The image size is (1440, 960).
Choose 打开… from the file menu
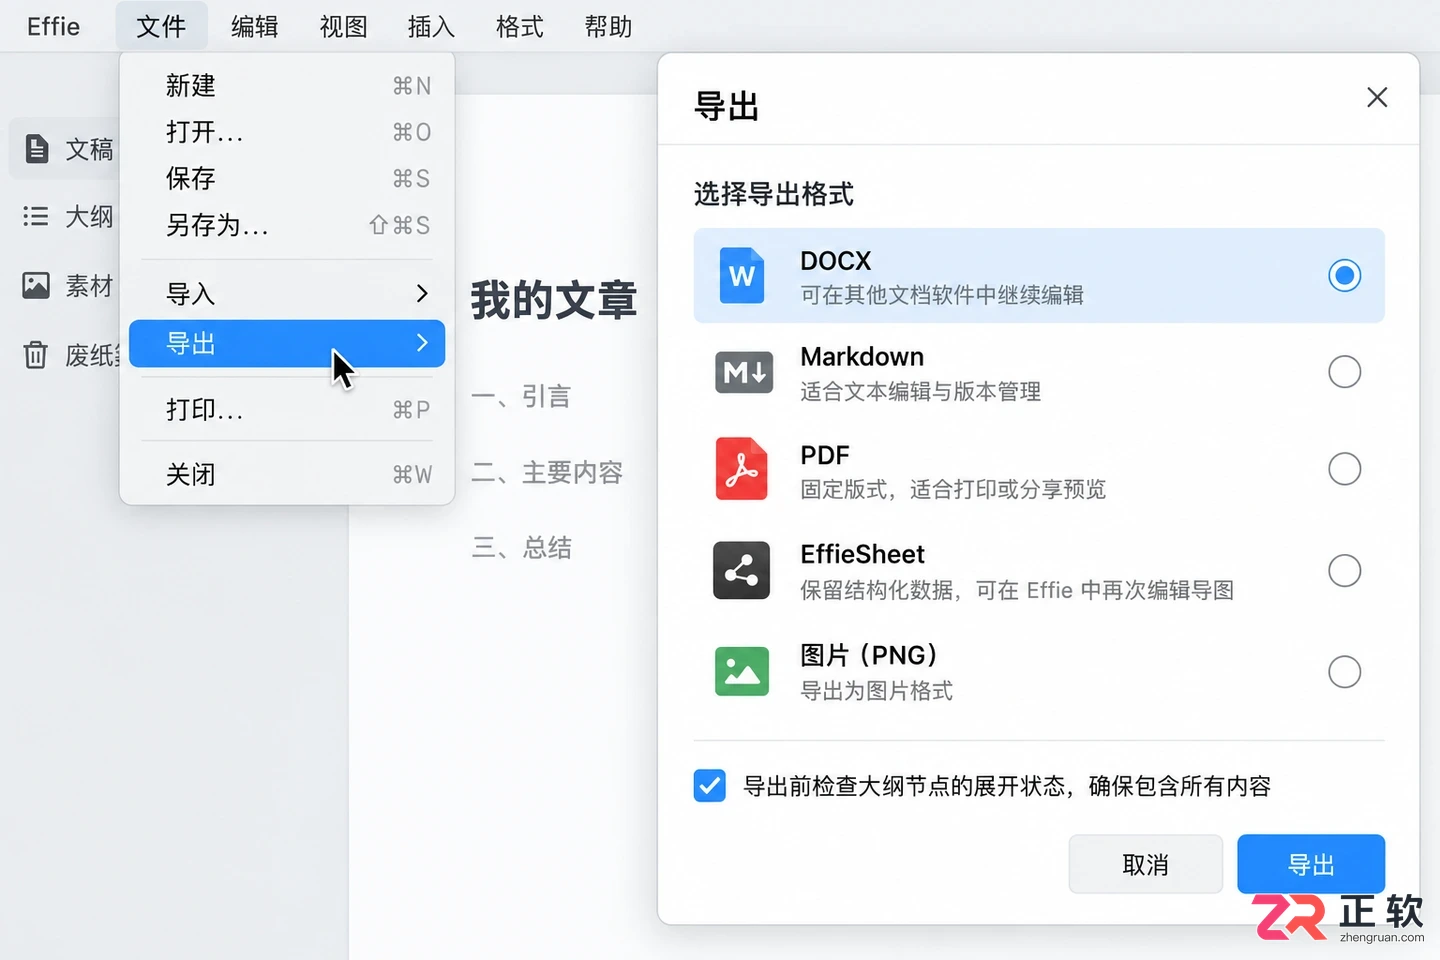(287, 132)
